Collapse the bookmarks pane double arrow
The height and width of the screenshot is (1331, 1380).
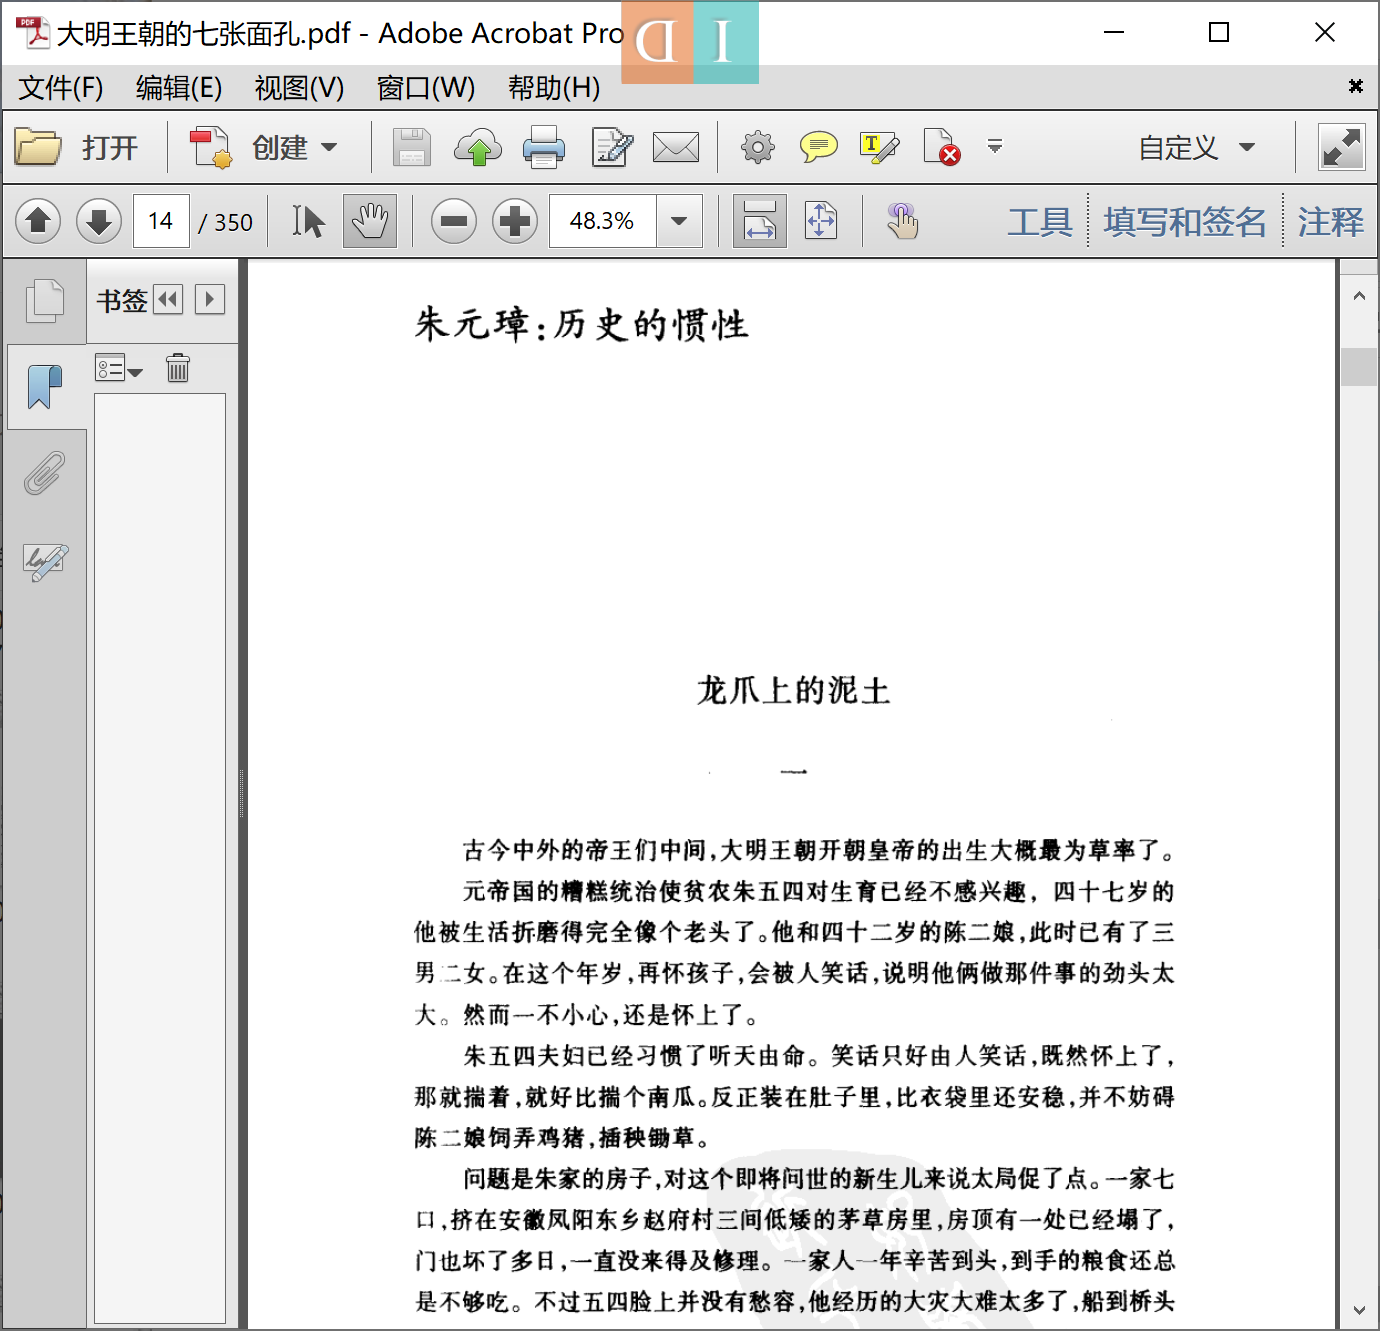pos(168,299)
